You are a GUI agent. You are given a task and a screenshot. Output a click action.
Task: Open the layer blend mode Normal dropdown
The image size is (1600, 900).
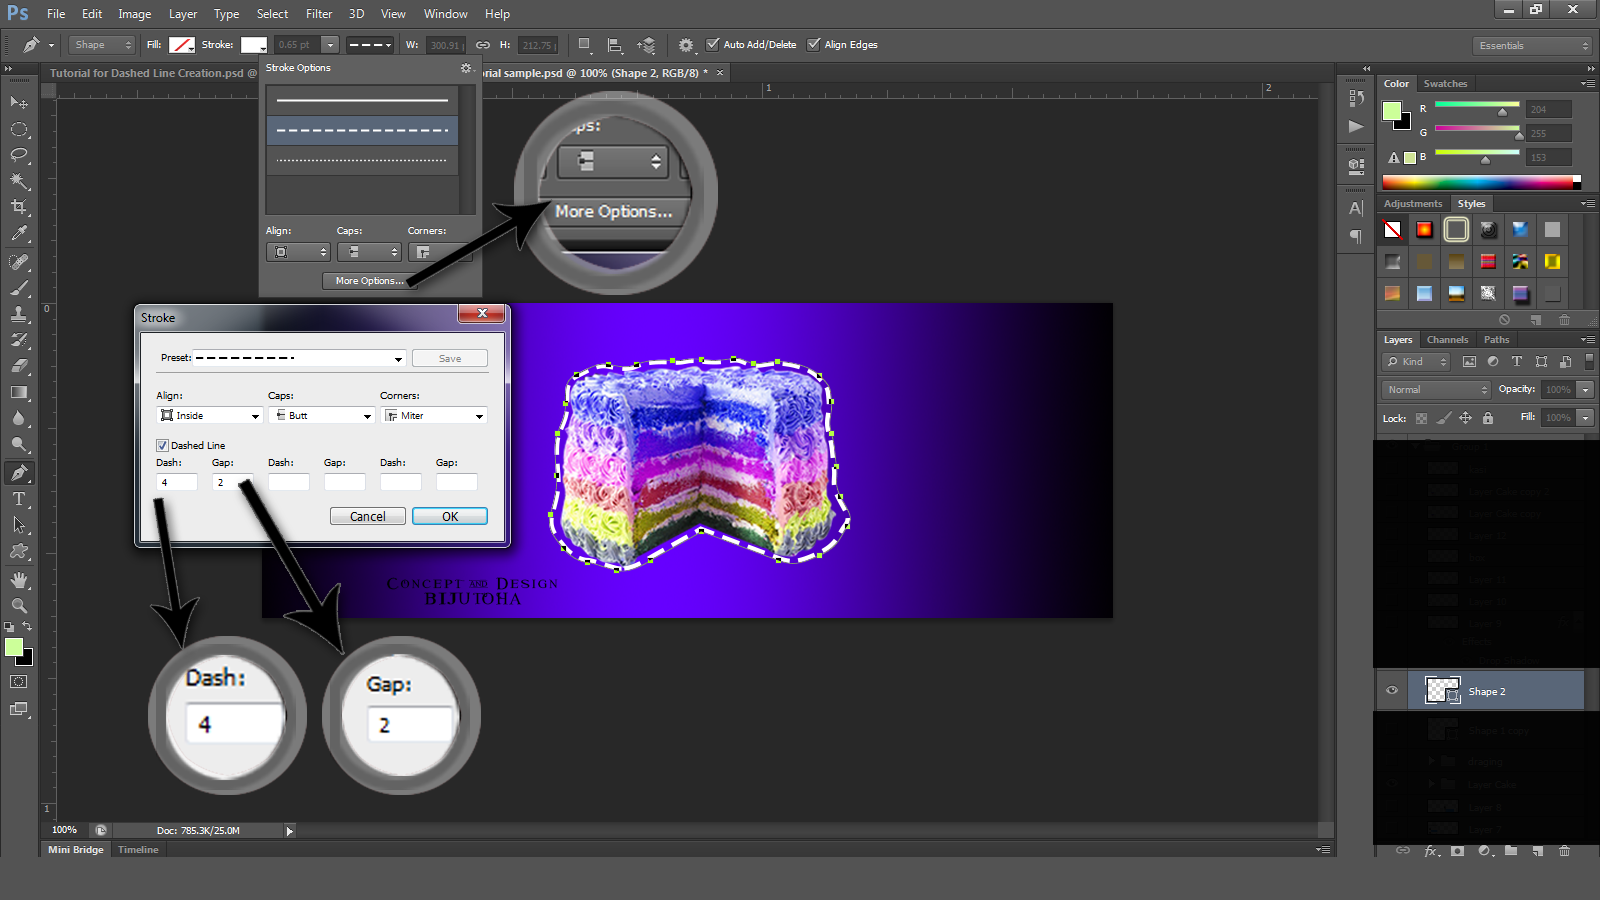click(x=1435, y=389)
